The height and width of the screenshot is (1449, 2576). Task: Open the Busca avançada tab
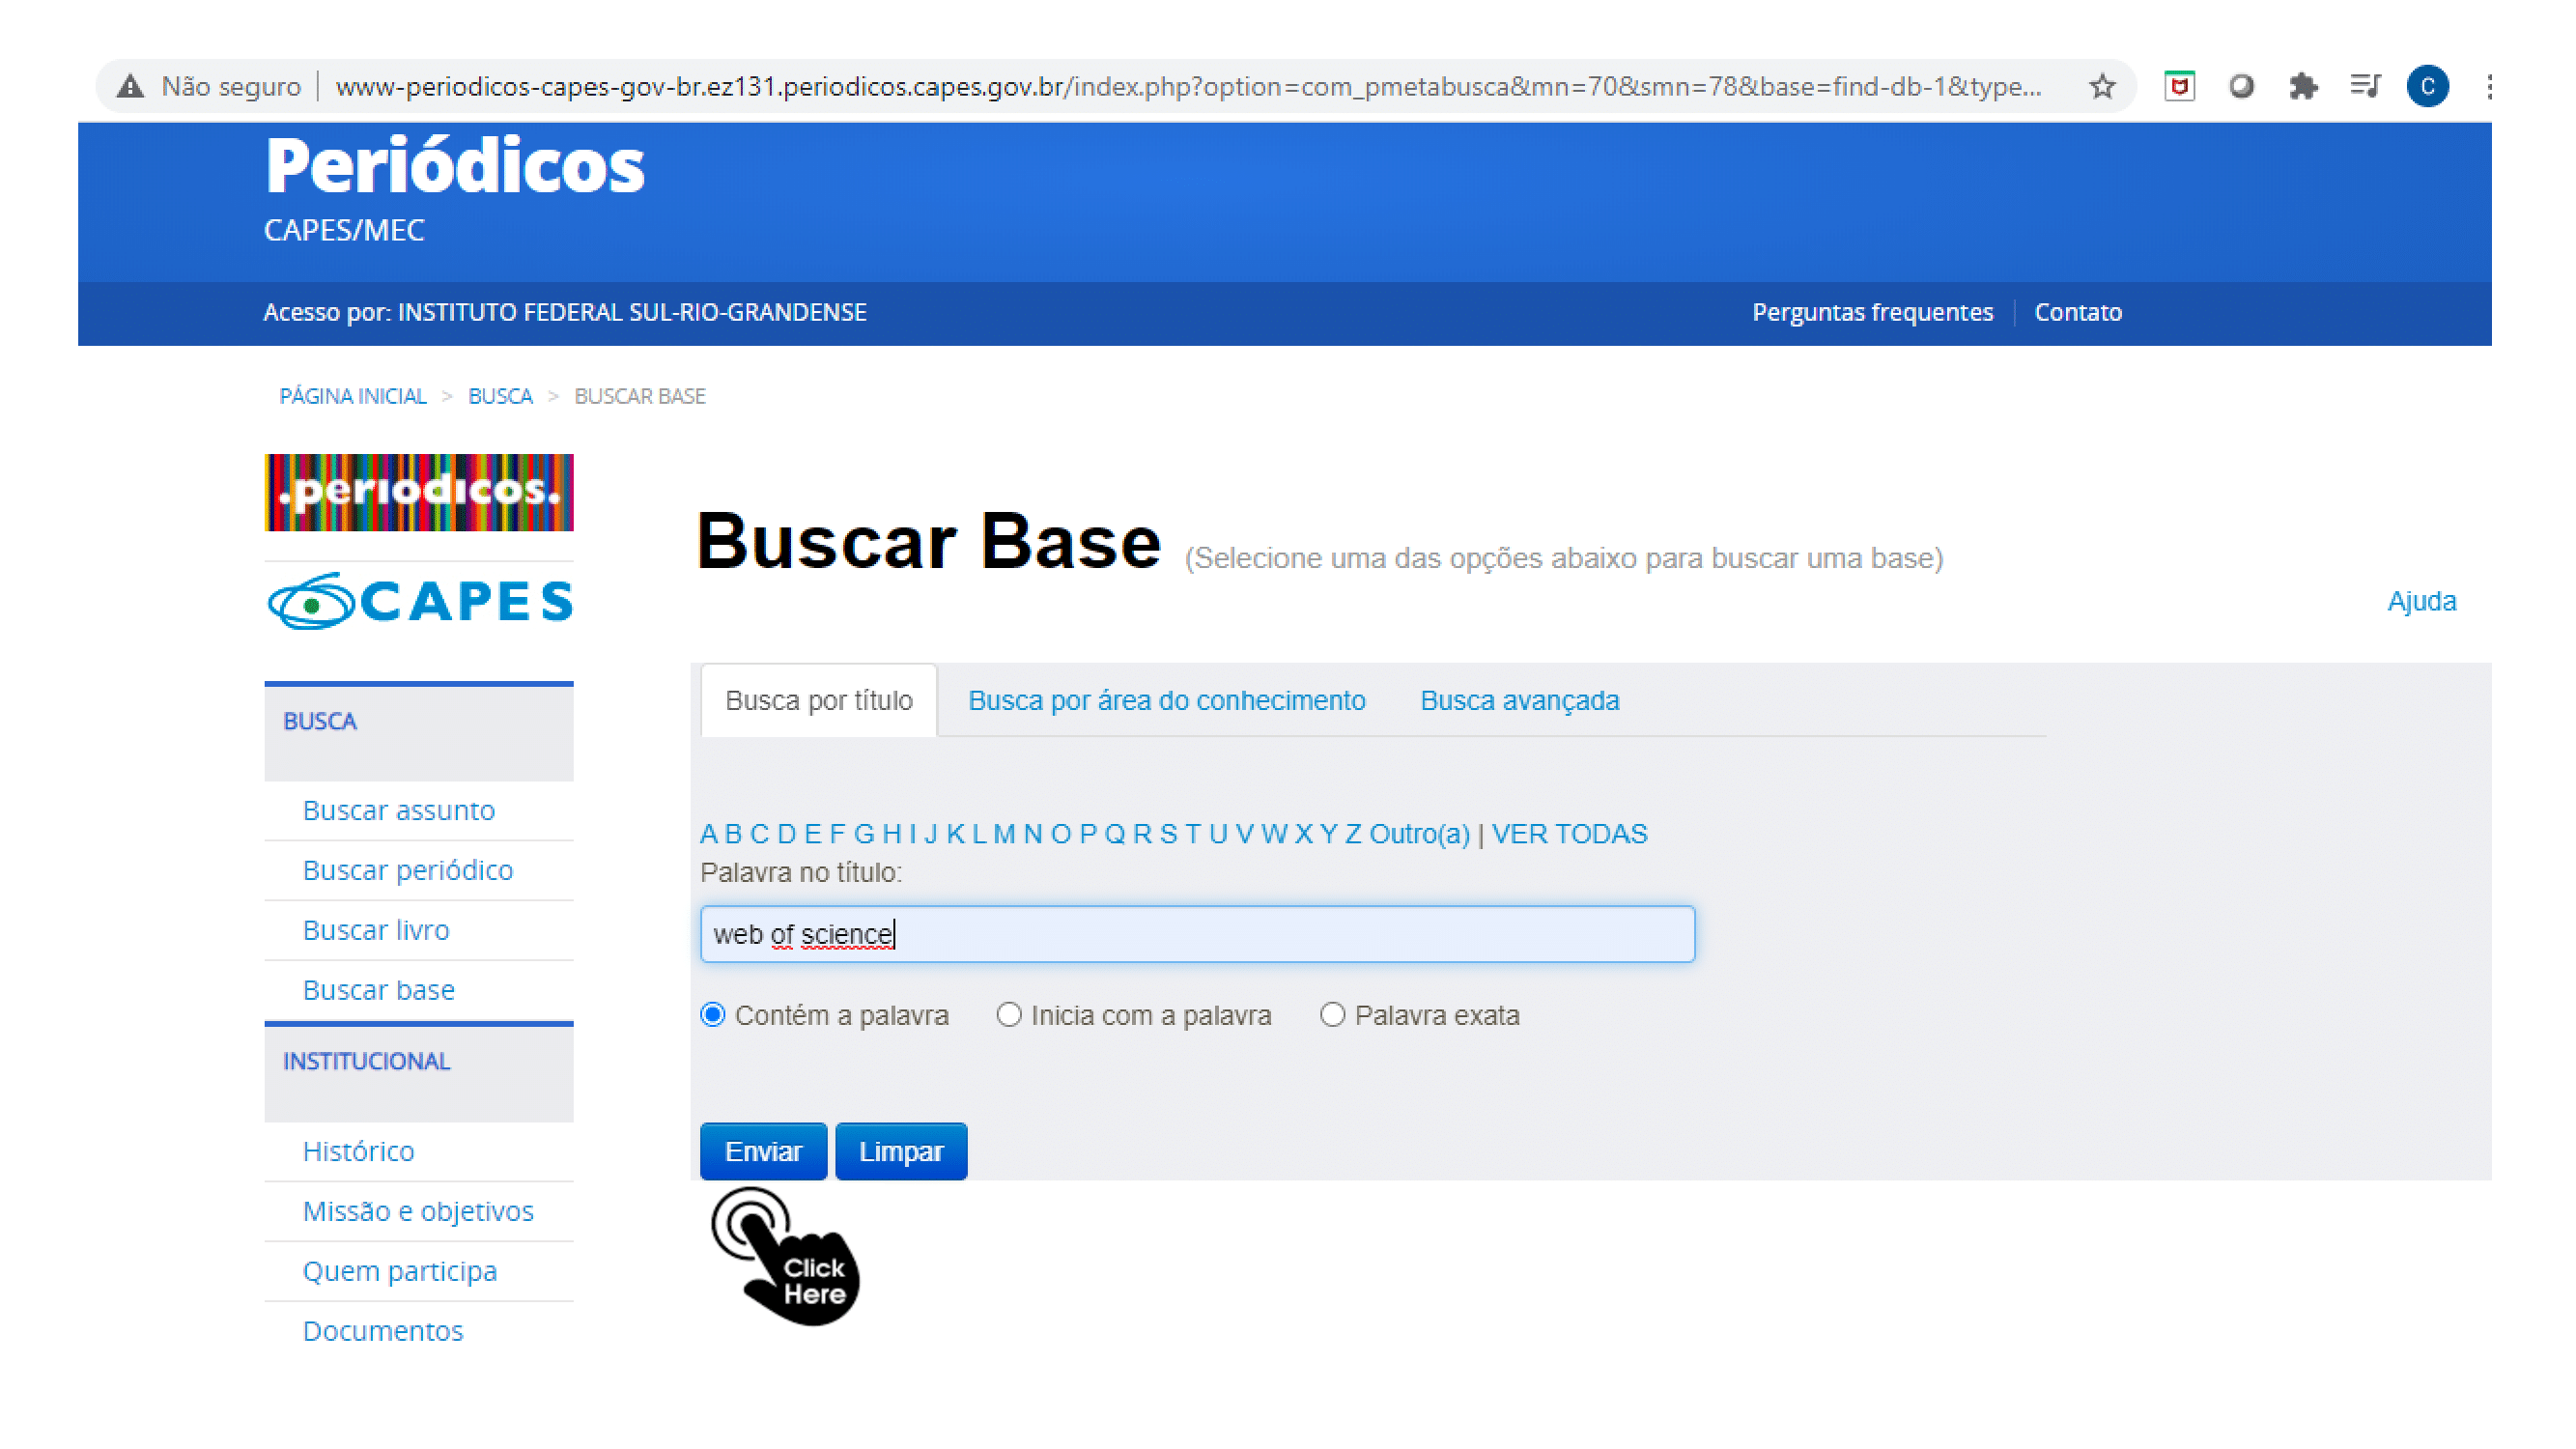click(1519, 700)
